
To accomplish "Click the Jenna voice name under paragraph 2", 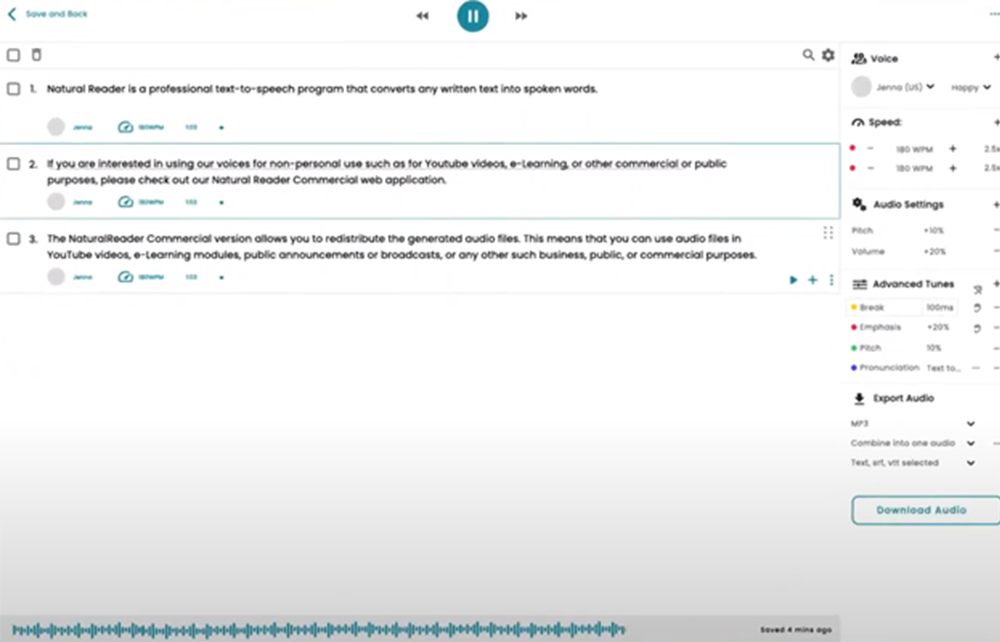I will (82, 202).
